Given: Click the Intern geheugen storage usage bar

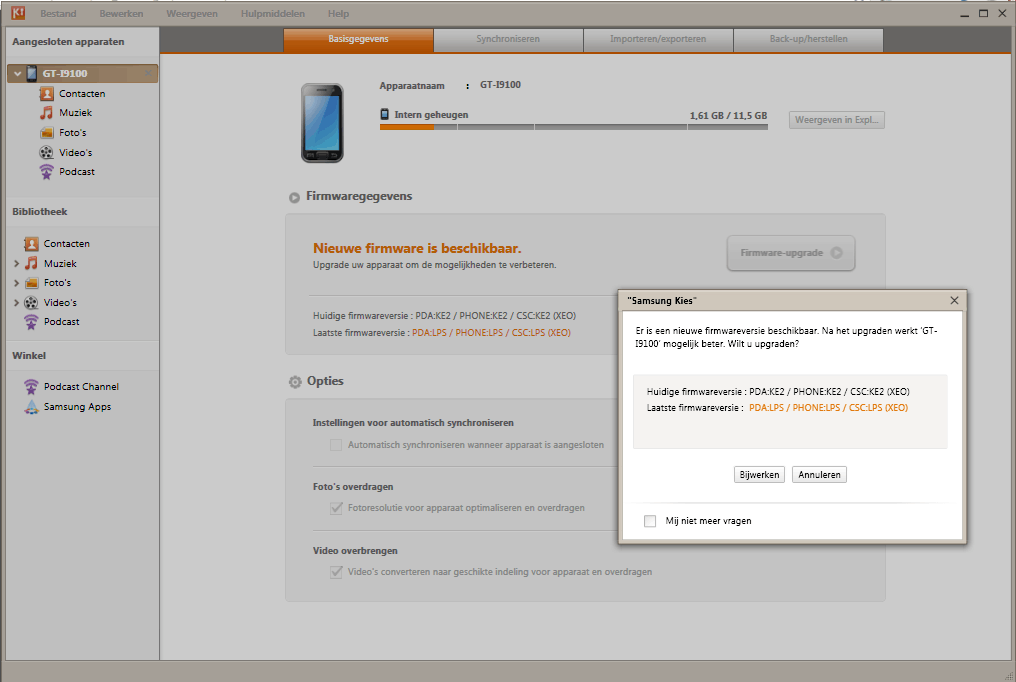Looking at the screenshot, I should pyautogui.click(x=573, y=128).
